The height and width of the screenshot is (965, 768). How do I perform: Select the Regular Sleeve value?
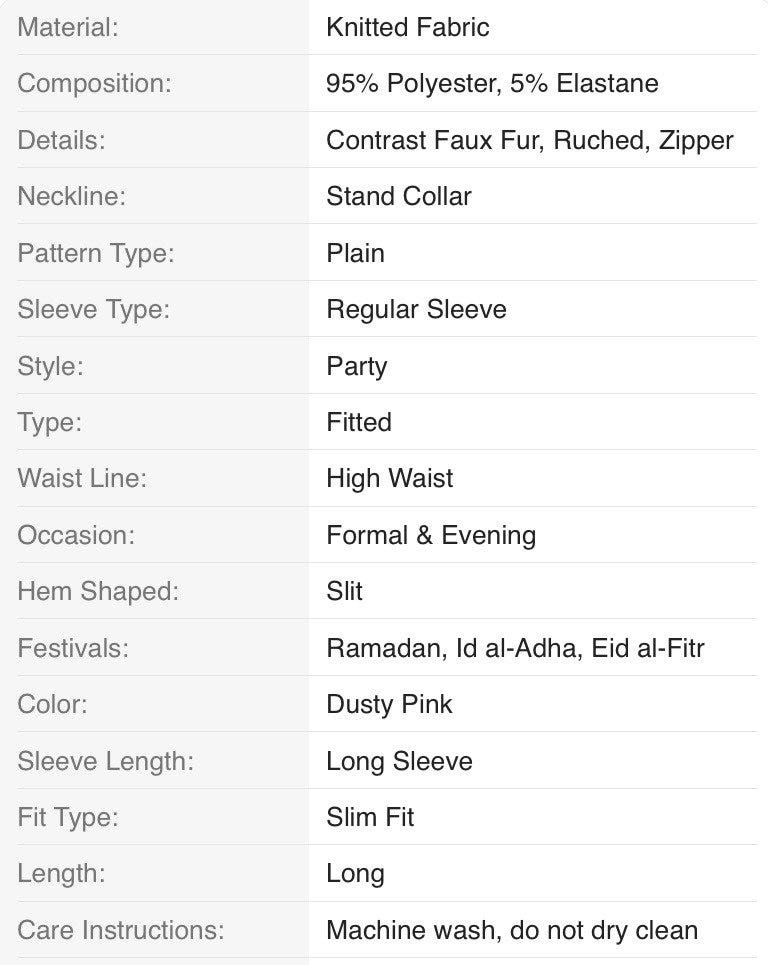point(416,309)
